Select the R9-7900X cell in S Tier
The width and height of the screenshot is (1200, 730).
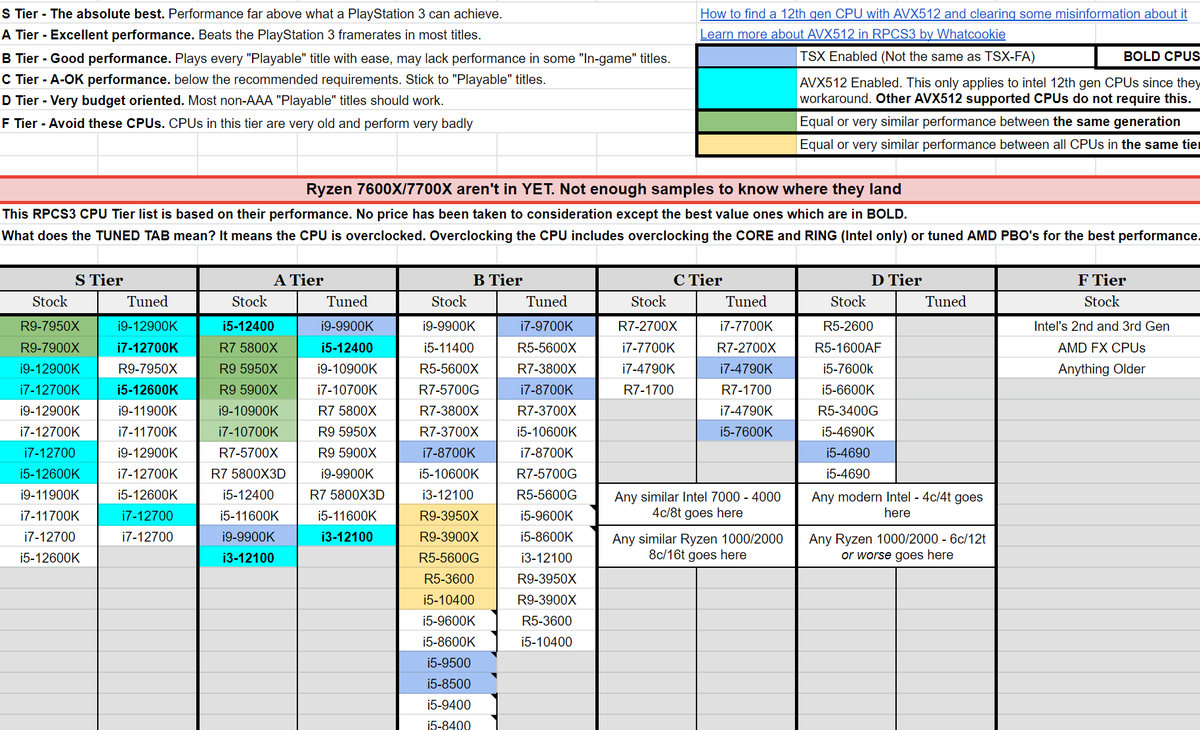pyautogui.click(x=49, y=348)
